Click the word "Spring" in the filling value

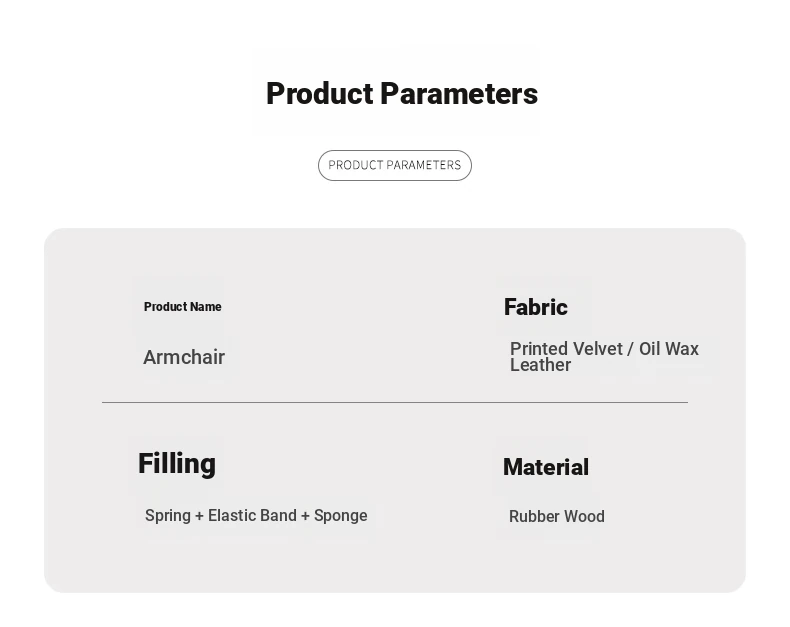click(168, 516)
